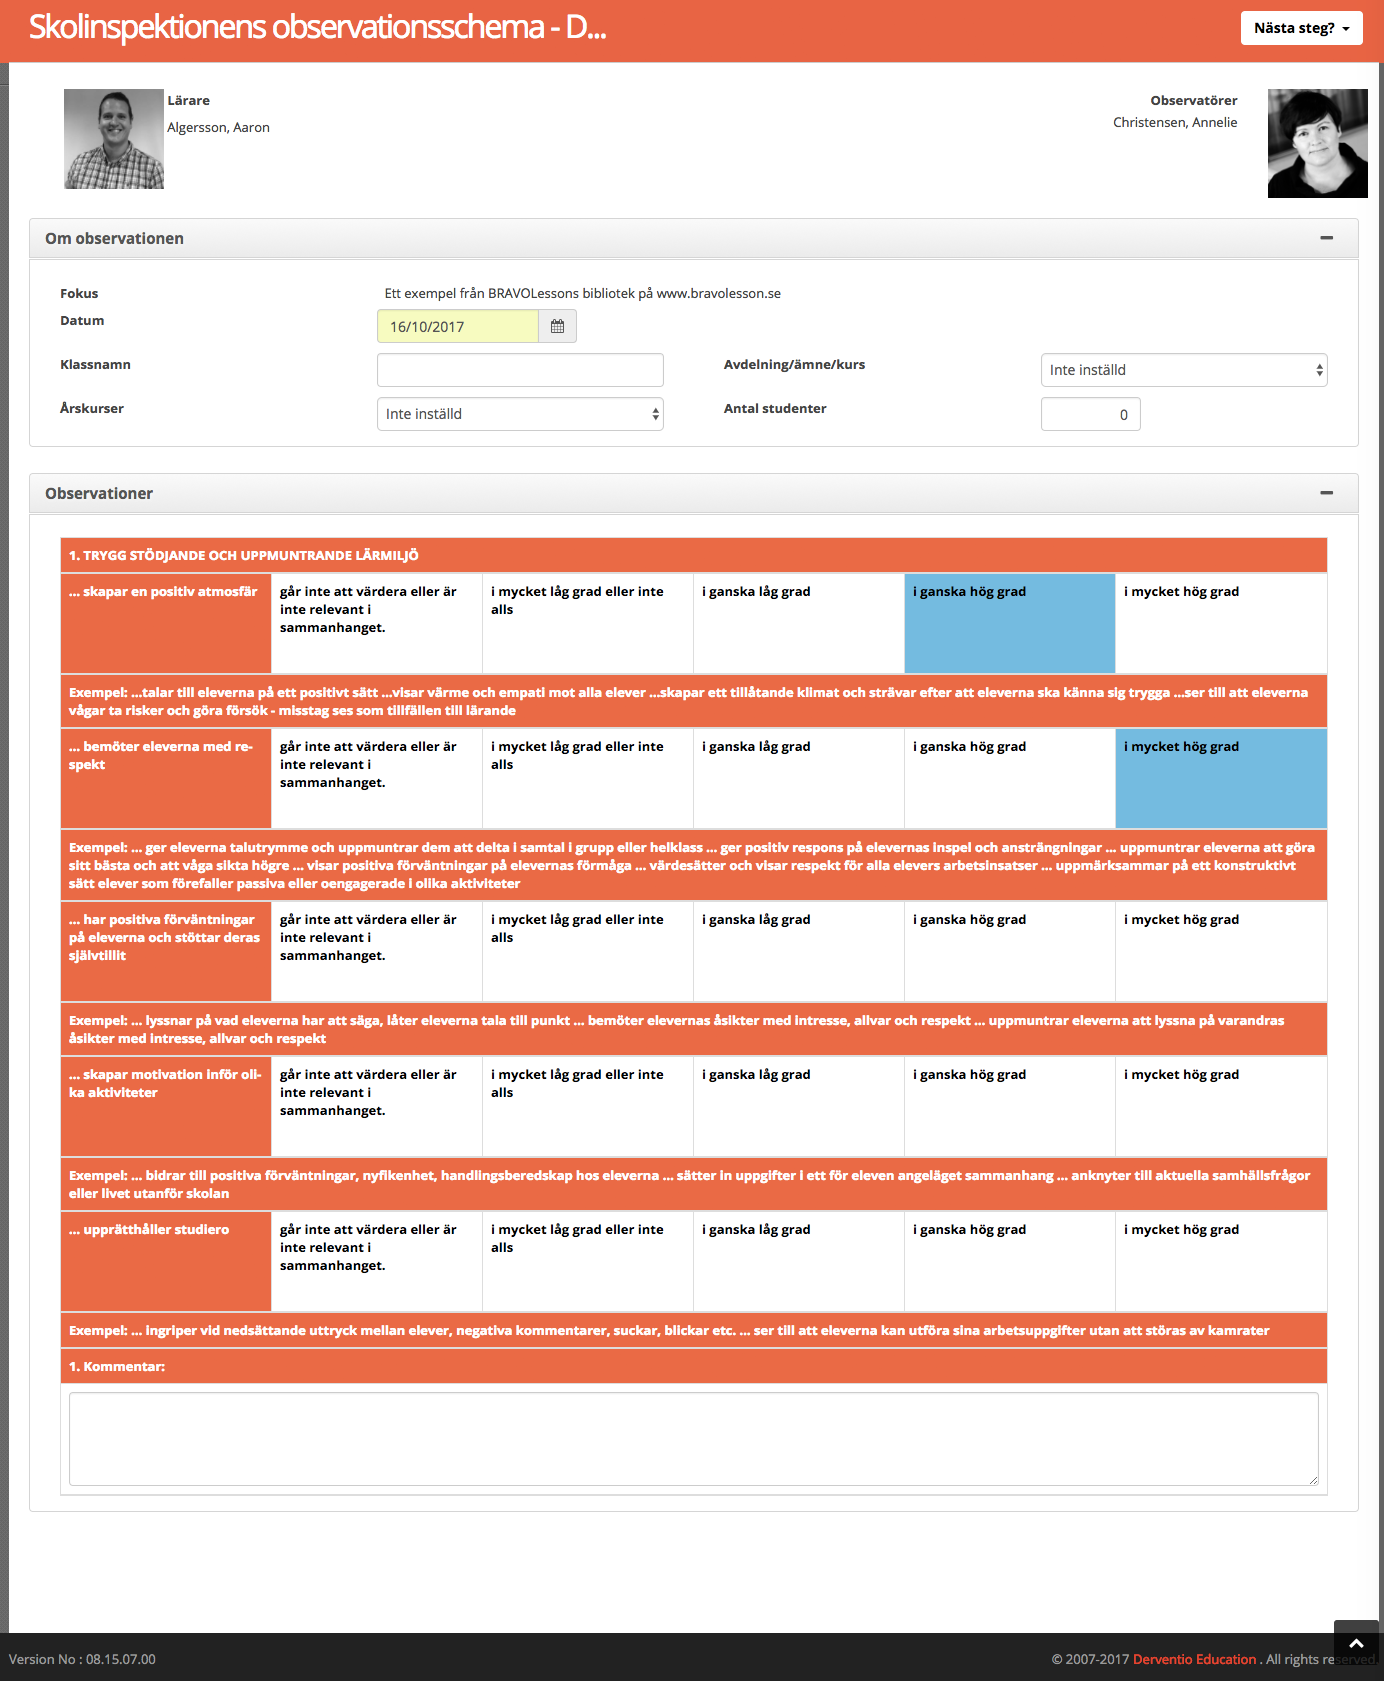Click the Antal studenter number field
Image resolution: width=1384 pixels, height=1684 pixels.
[x=1090, y=414]
